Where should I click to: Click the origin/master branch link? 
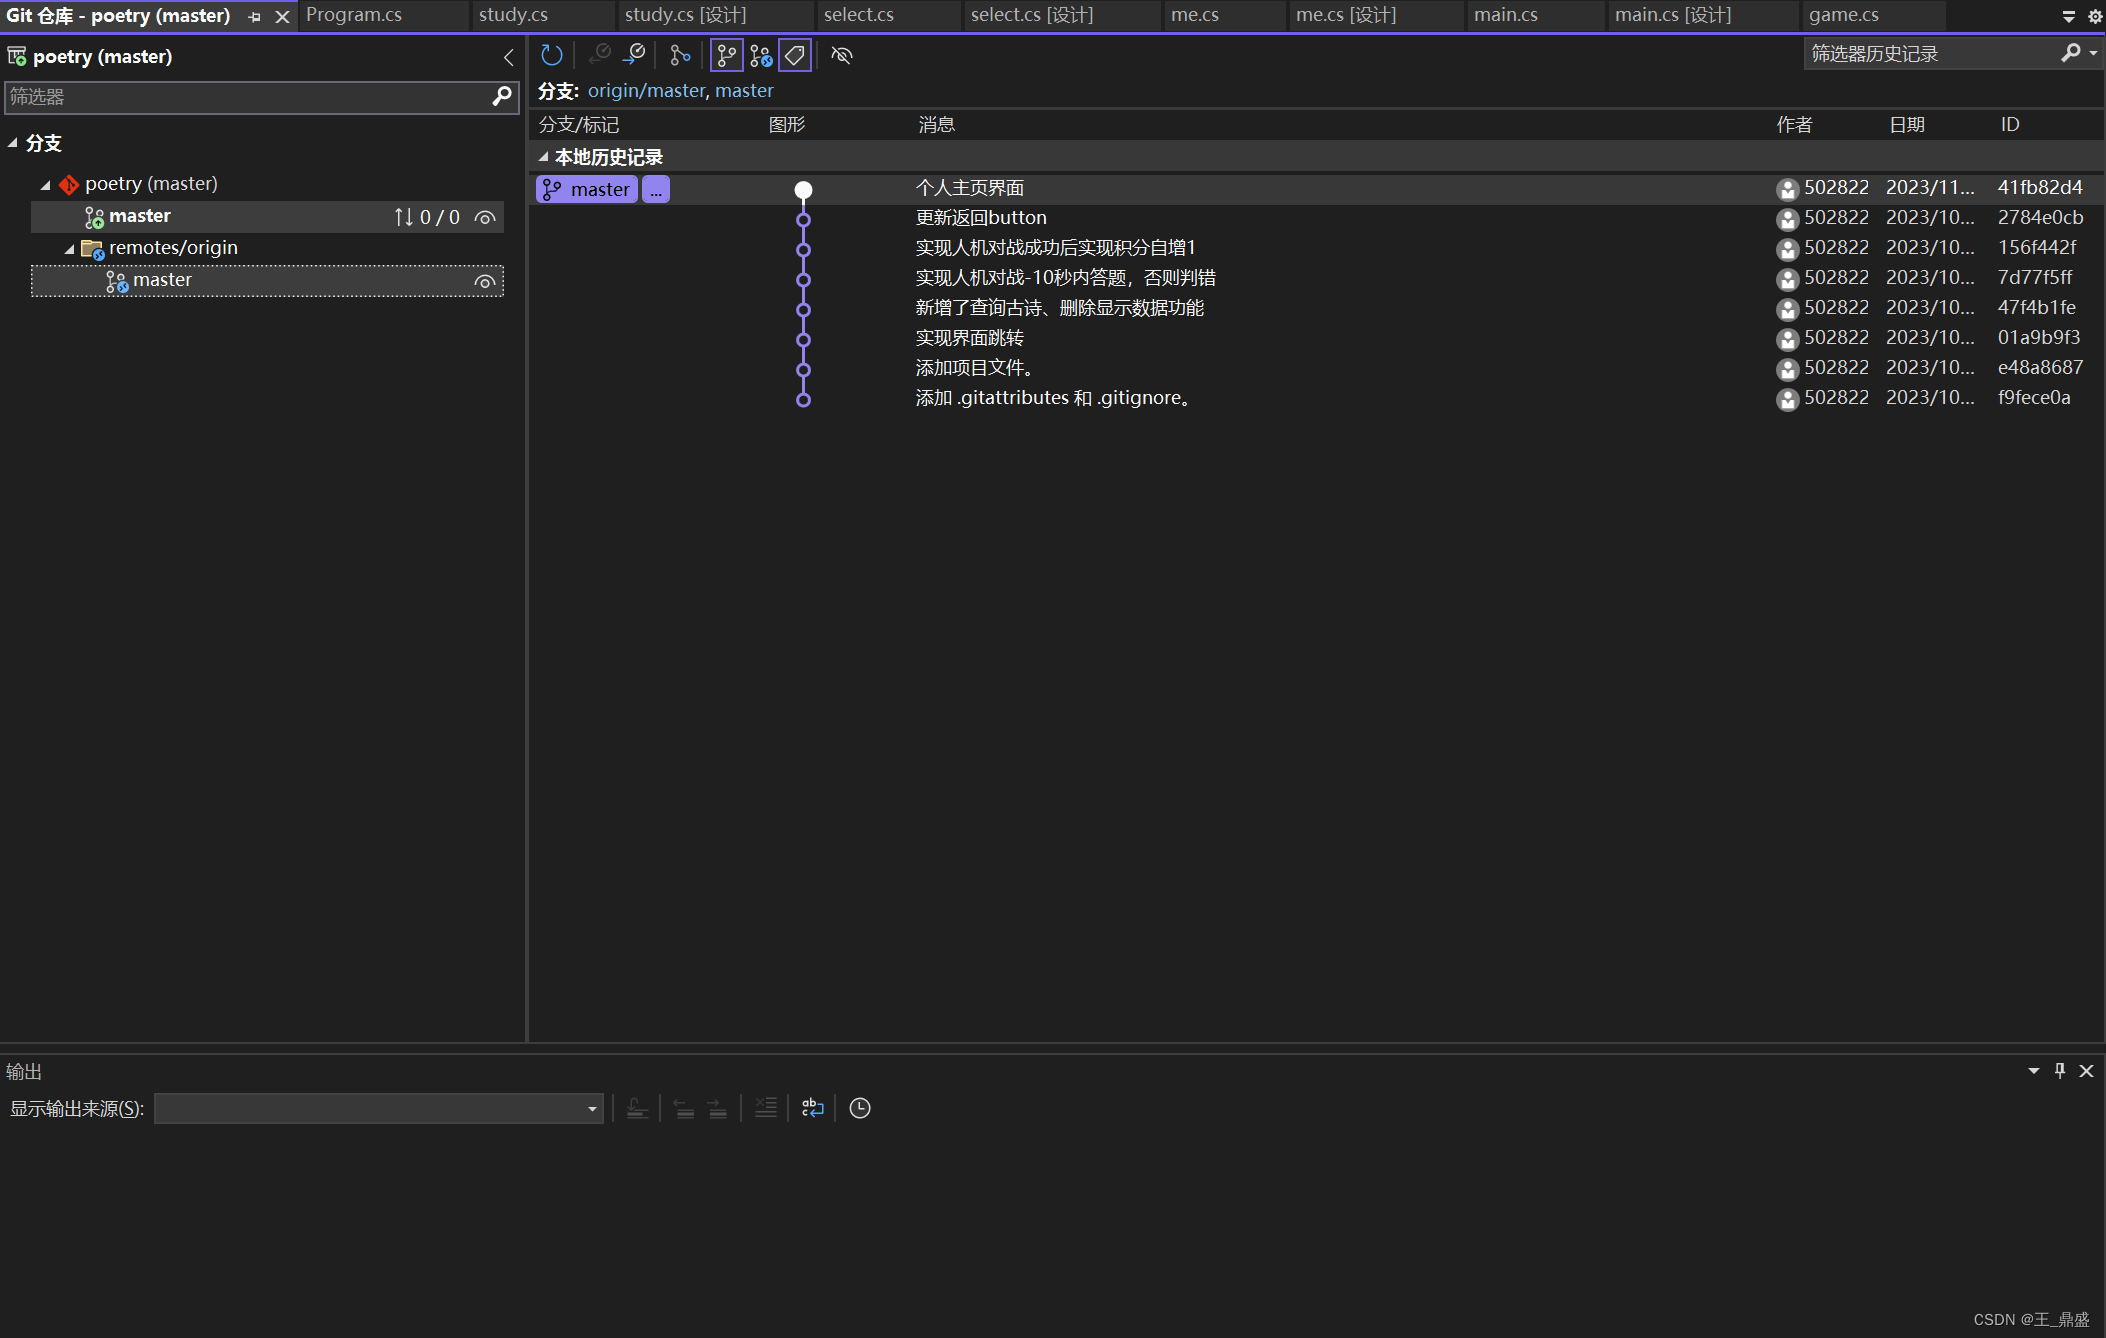click(x=646, y=91)
